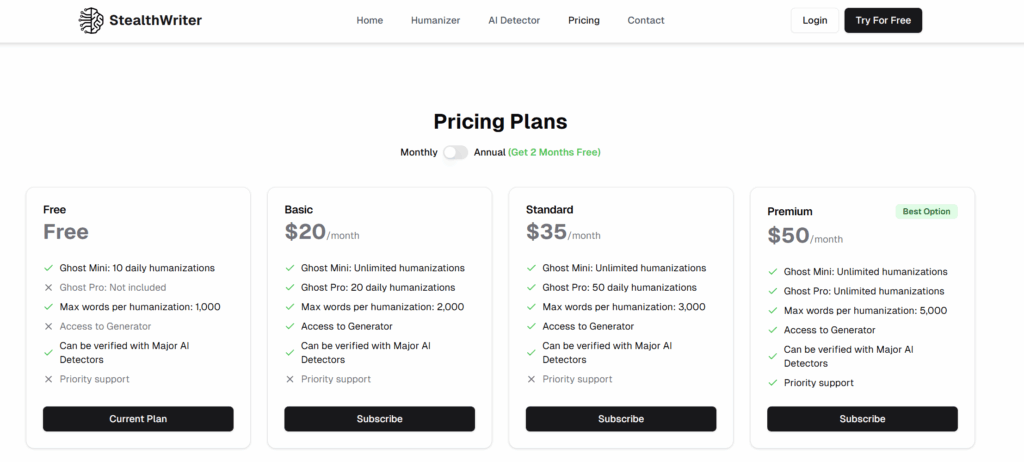The height and width of the screenshot is (462, 1024).
Task: Select the Pricing nav item
Action: click(584, 20)
